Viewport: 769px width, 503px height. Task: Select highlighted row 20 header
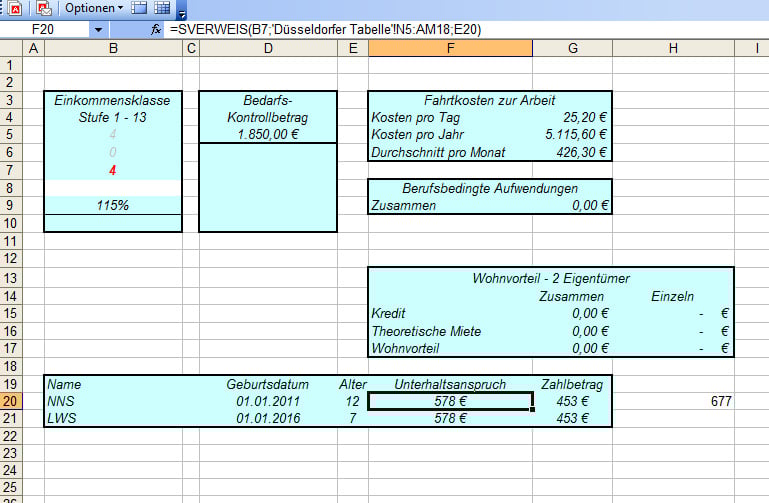[11, 401]
